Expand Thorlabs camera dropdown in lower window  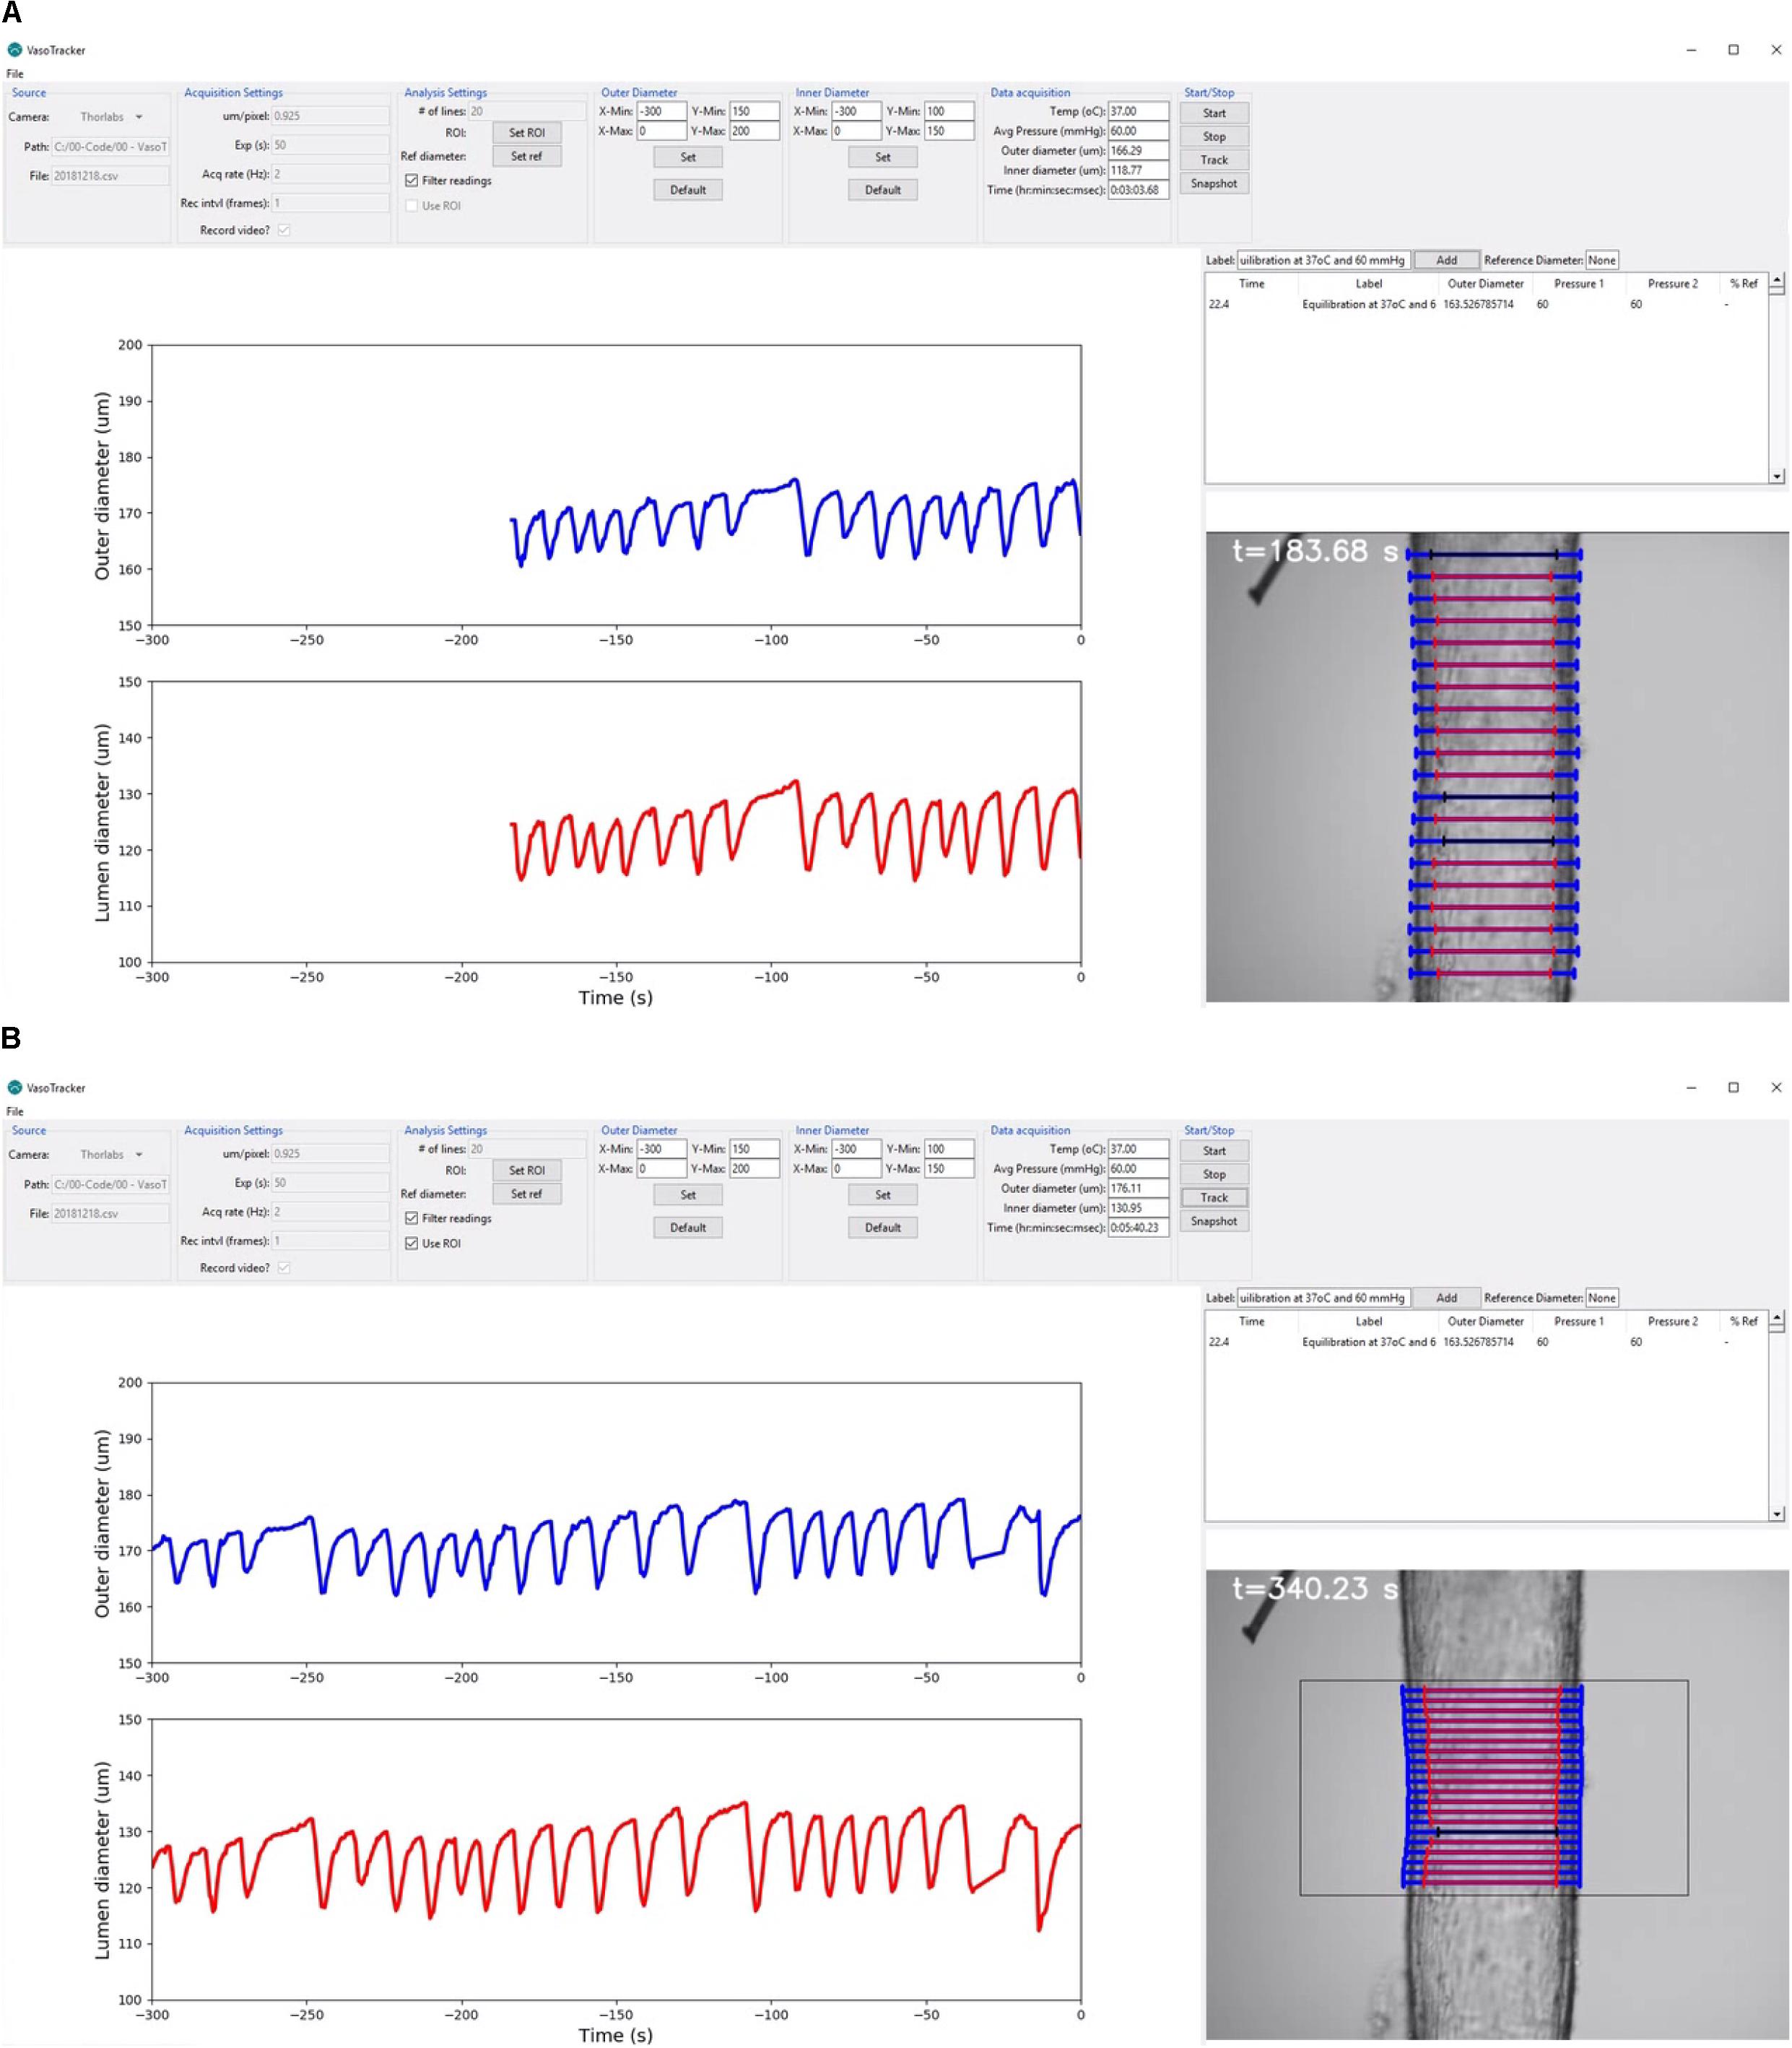[x=139, y=1154]
